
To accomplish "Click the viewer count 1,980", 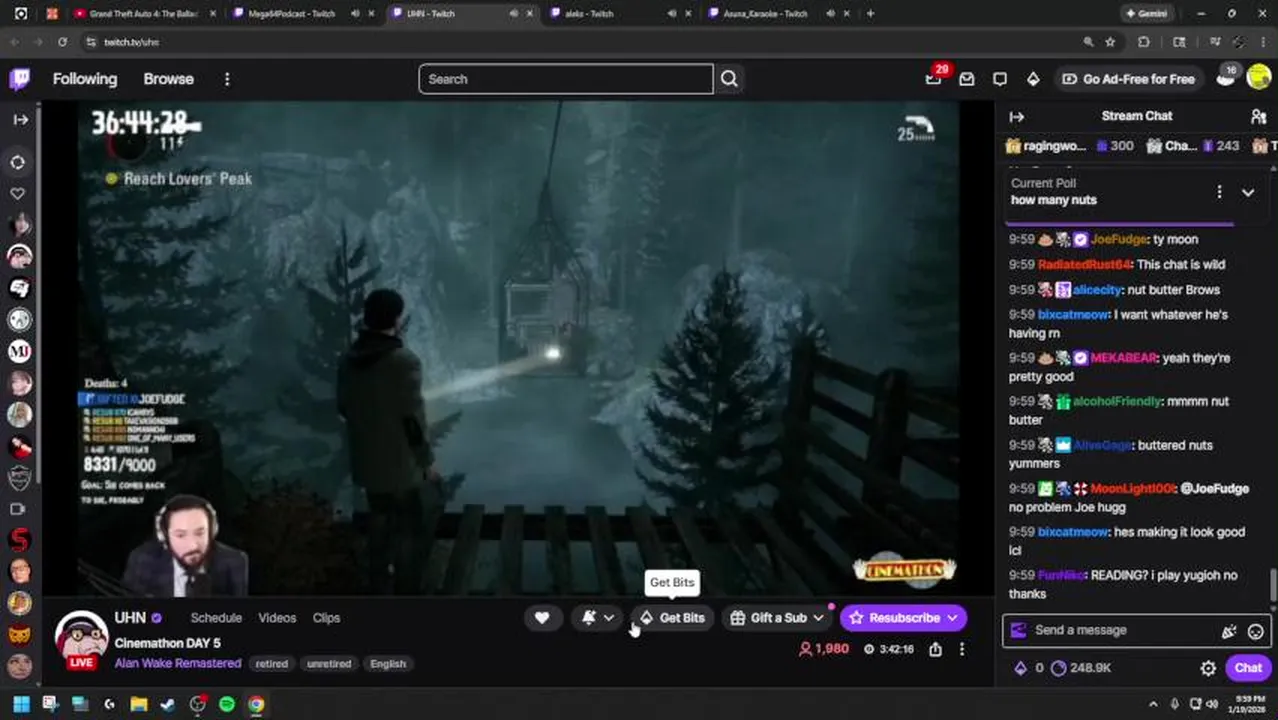I will click(824, 649).
